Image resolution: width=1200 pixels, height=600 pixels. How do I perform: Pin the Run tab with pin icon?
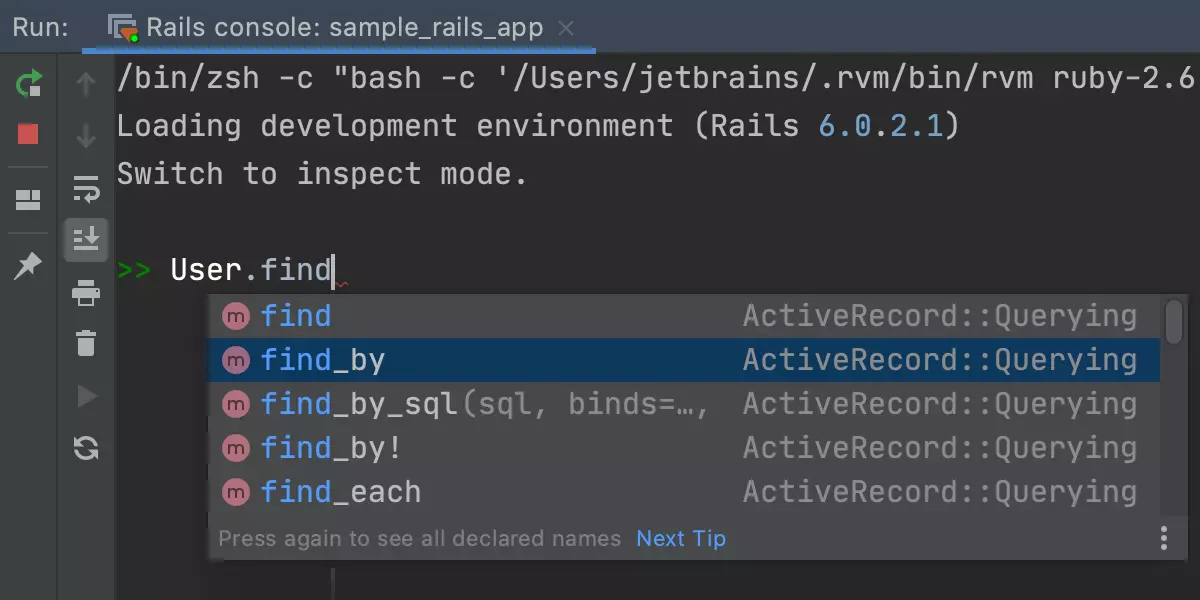coord(28,265)
